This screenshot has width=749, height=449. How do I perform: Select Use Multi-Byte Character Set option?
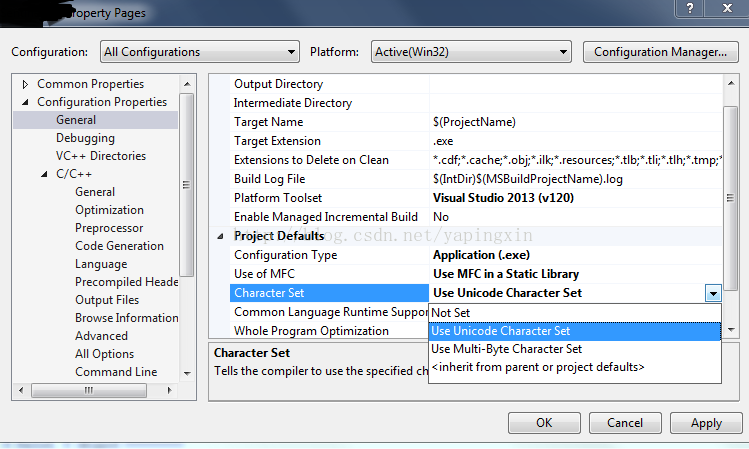(x=506, y=349)
